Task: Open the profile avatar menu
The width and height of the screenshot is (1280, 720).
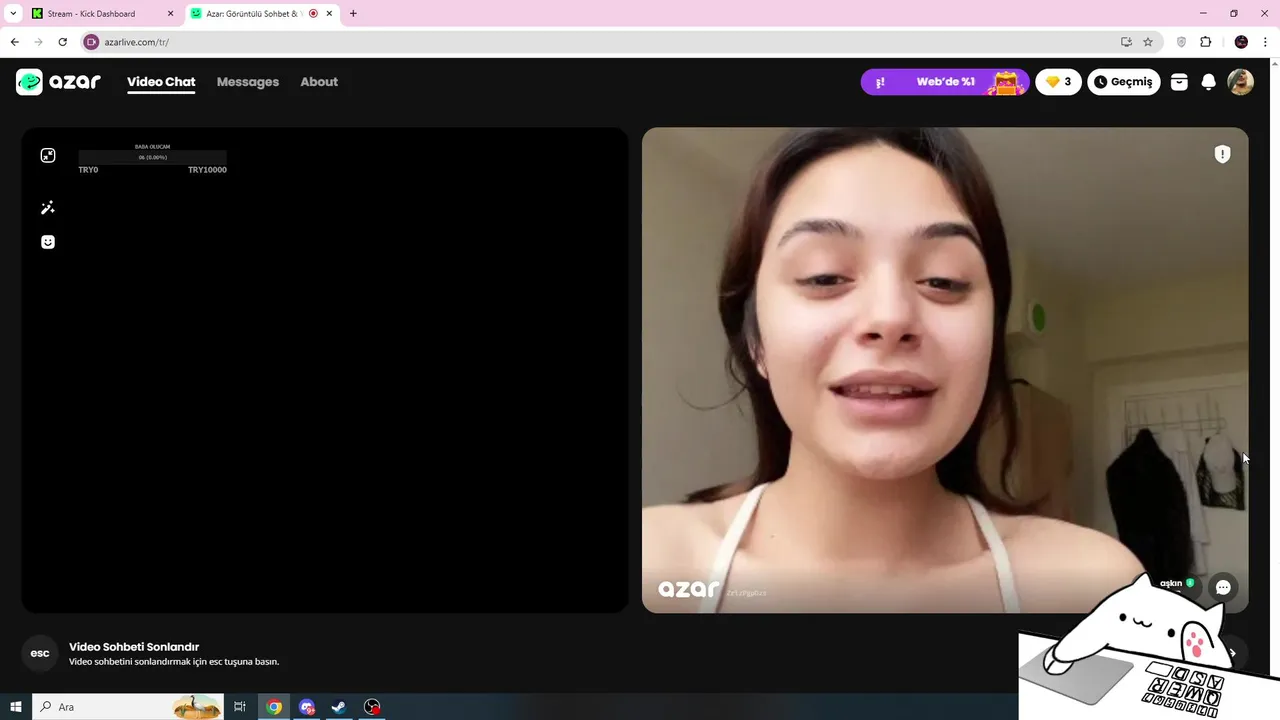Action: (1240, 82)
